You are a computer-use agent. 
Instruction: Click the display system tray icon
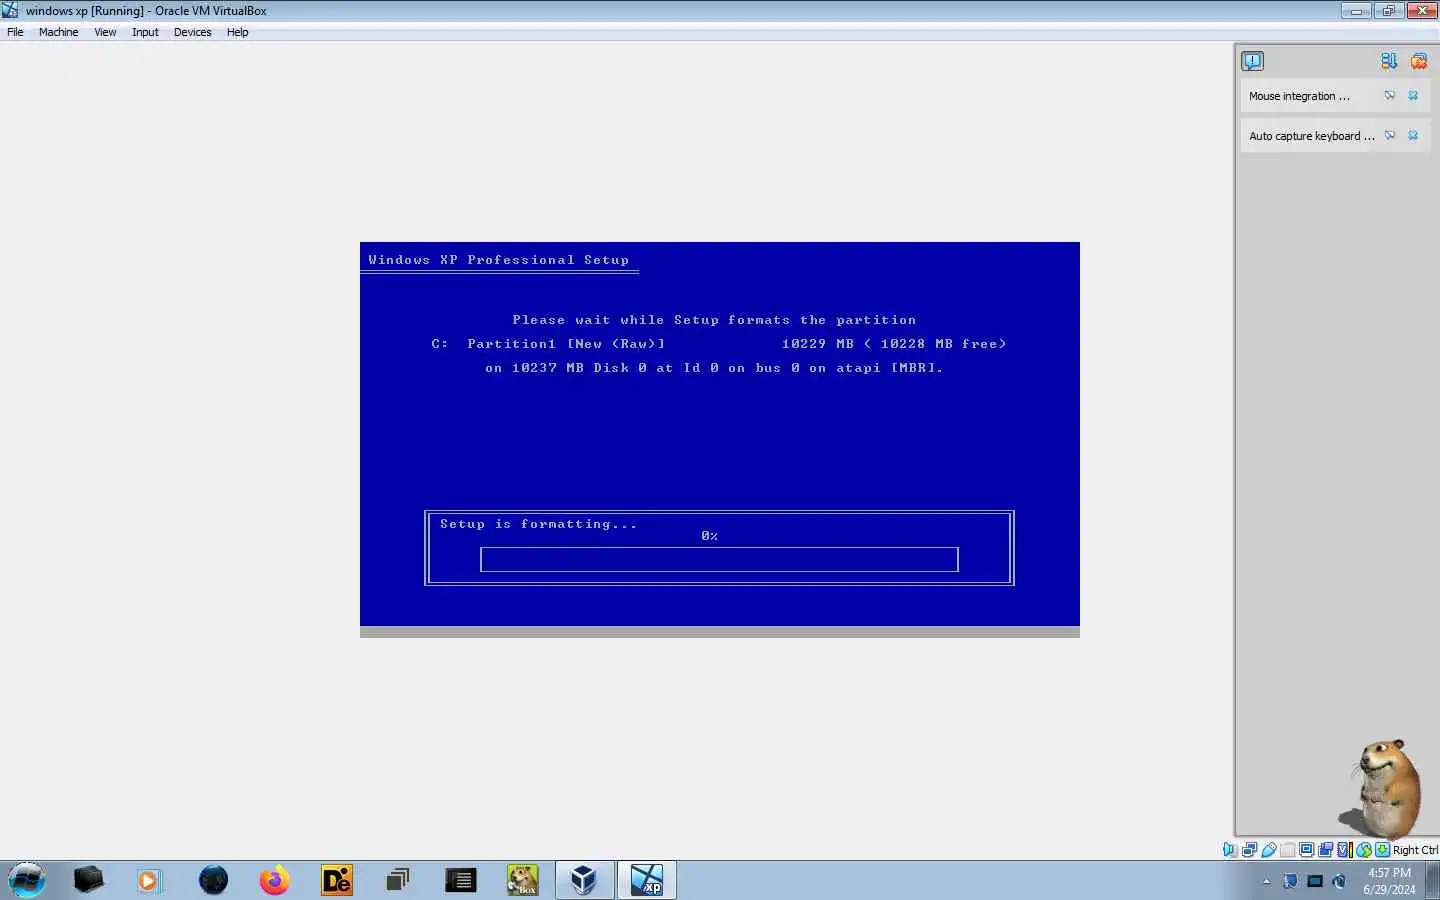1315,881
